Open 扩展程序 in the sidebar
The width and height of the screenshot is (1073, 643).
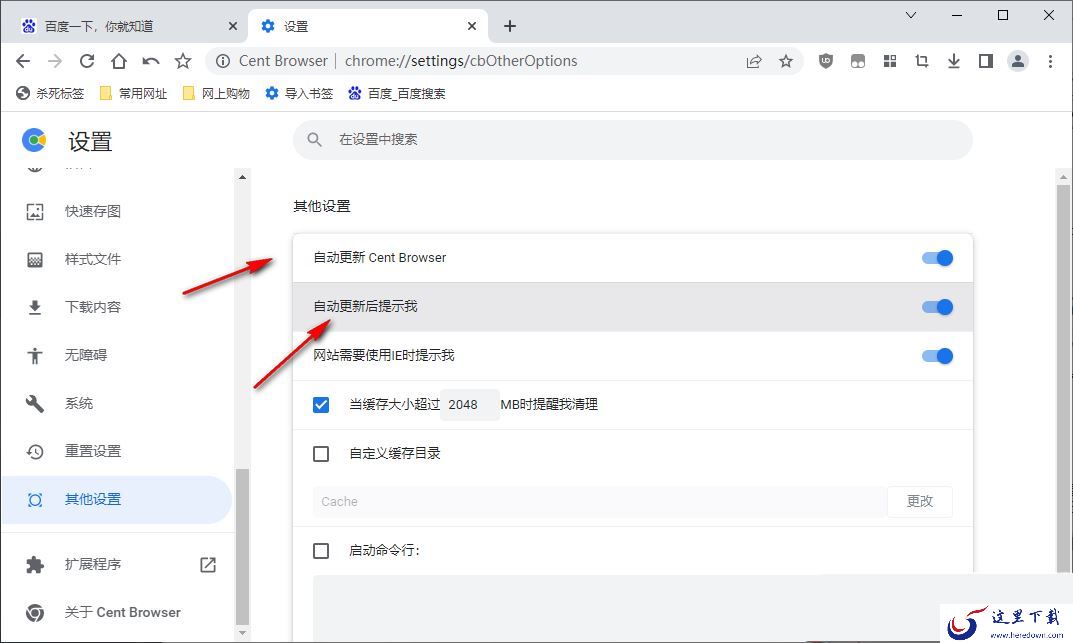point(116,564)
